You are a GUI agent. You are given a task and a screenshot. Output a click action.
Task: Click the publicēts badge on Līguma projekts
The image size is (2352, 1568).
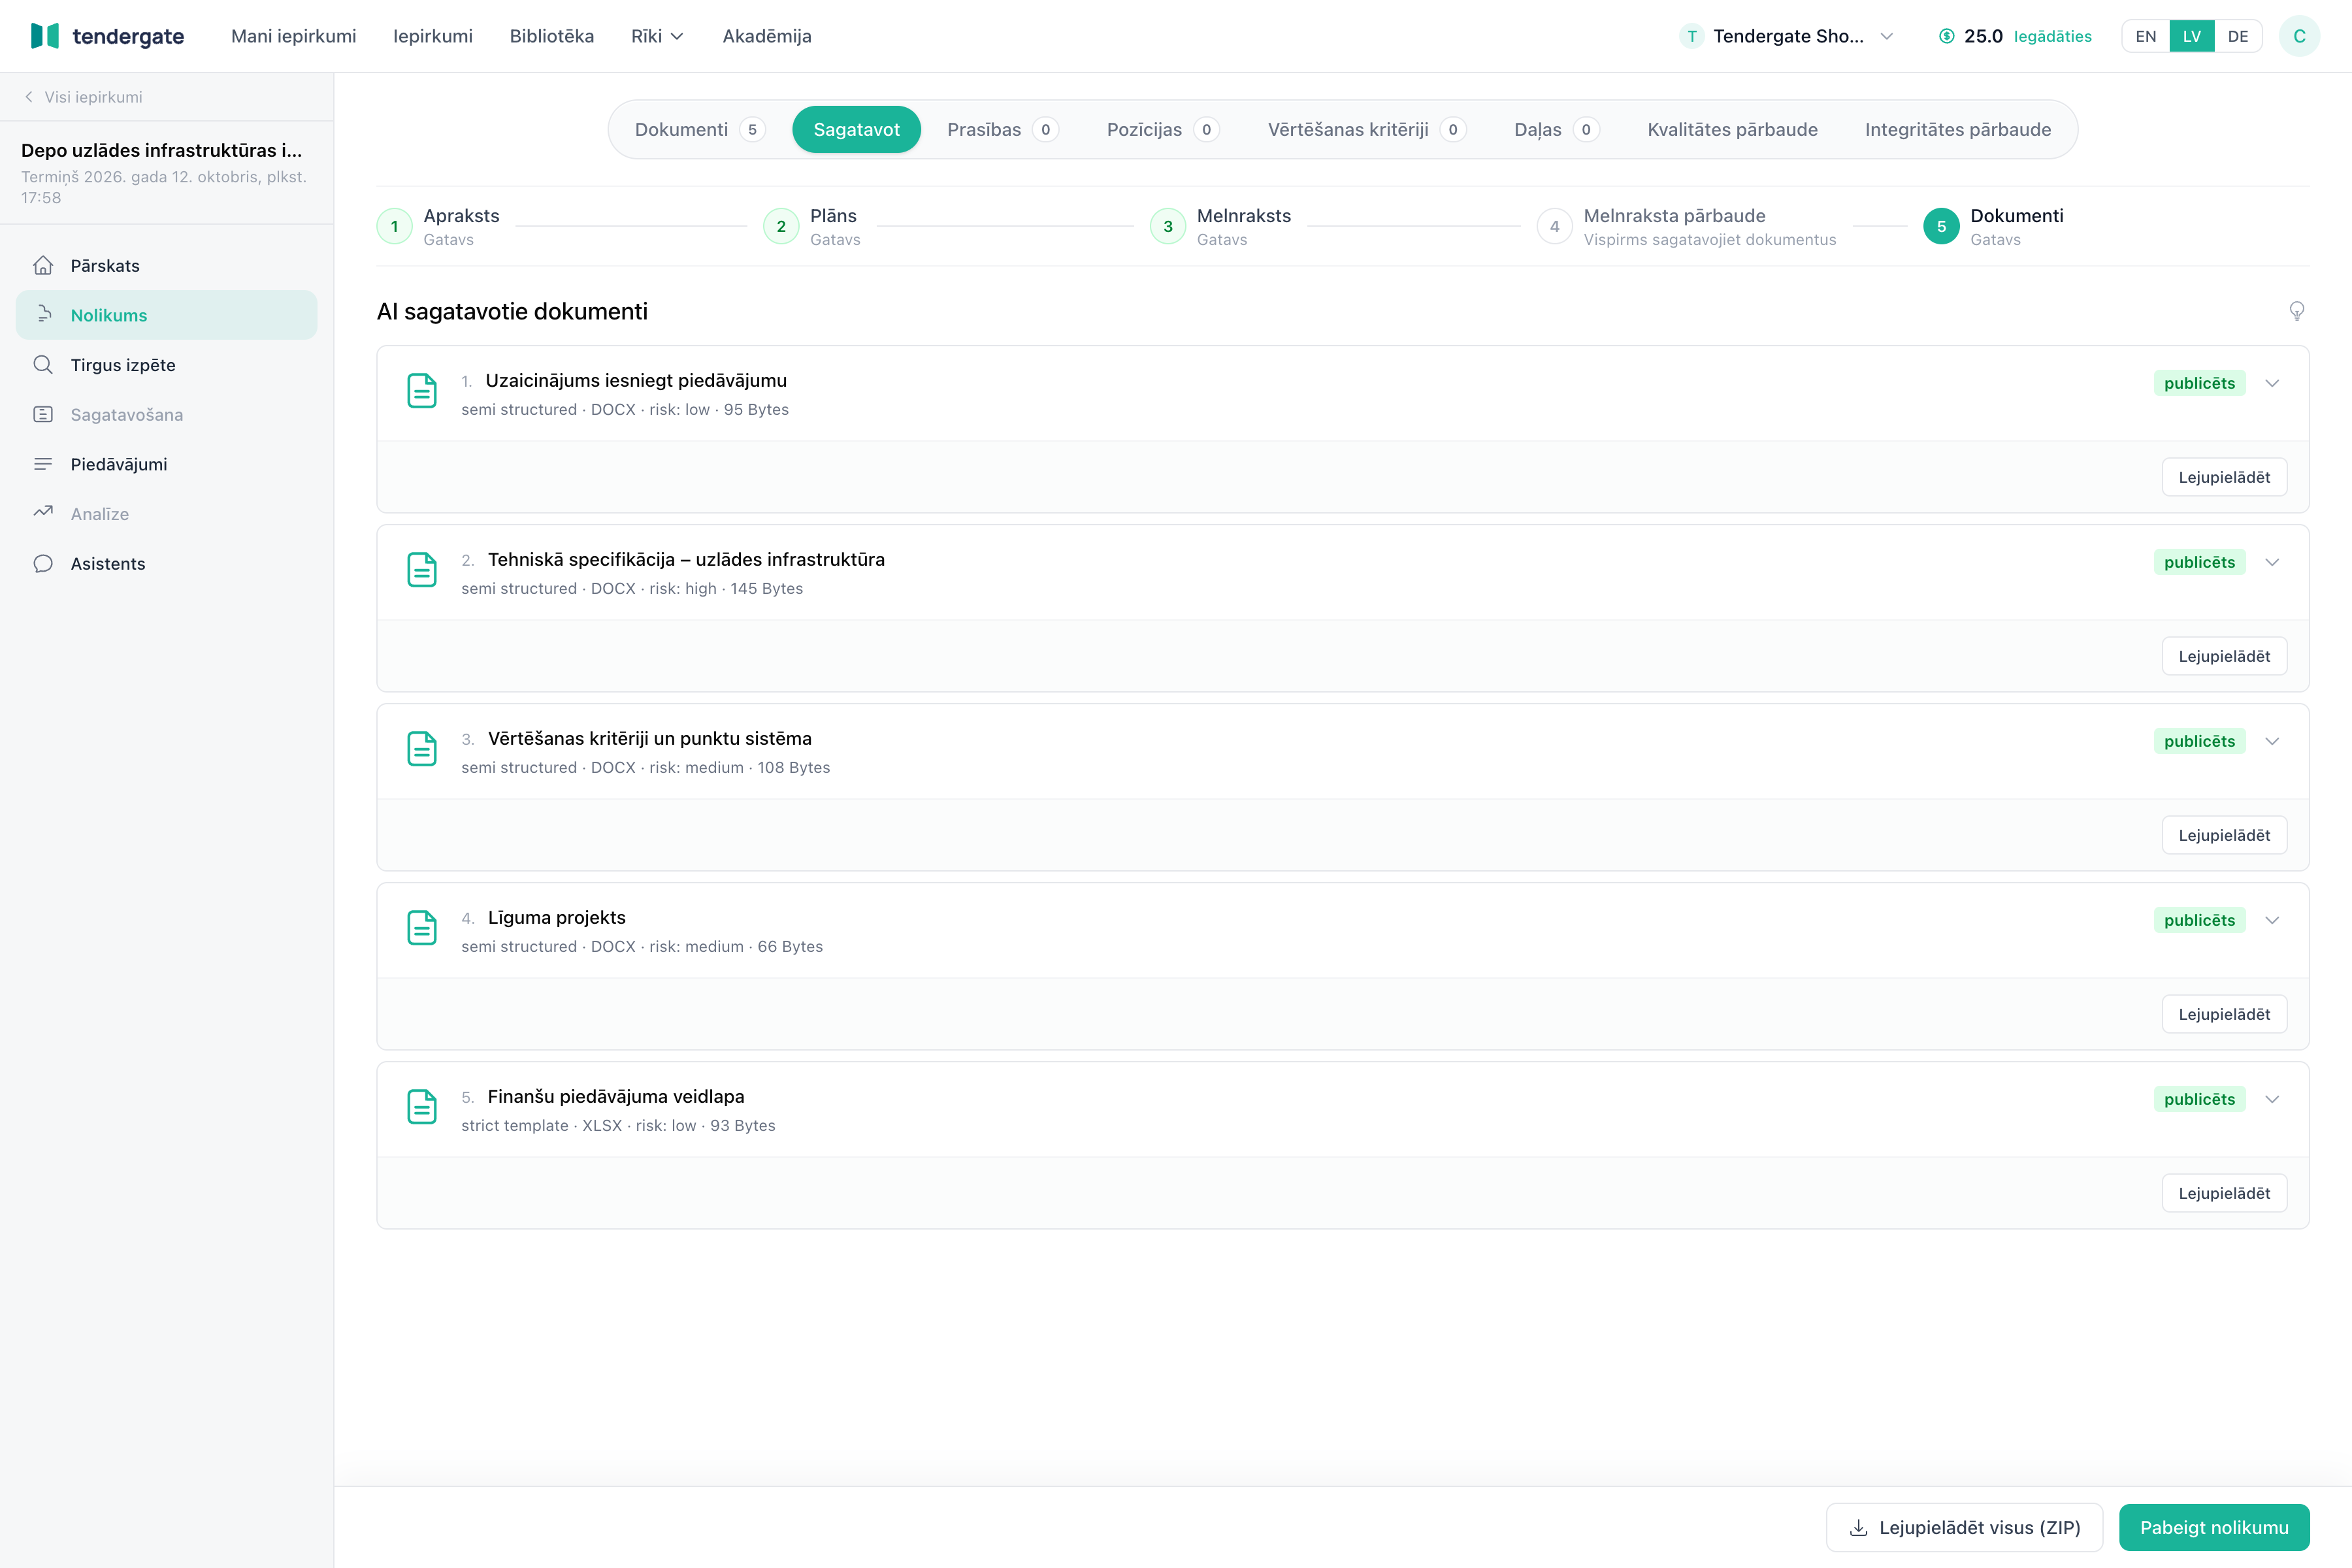[2199, 920]
